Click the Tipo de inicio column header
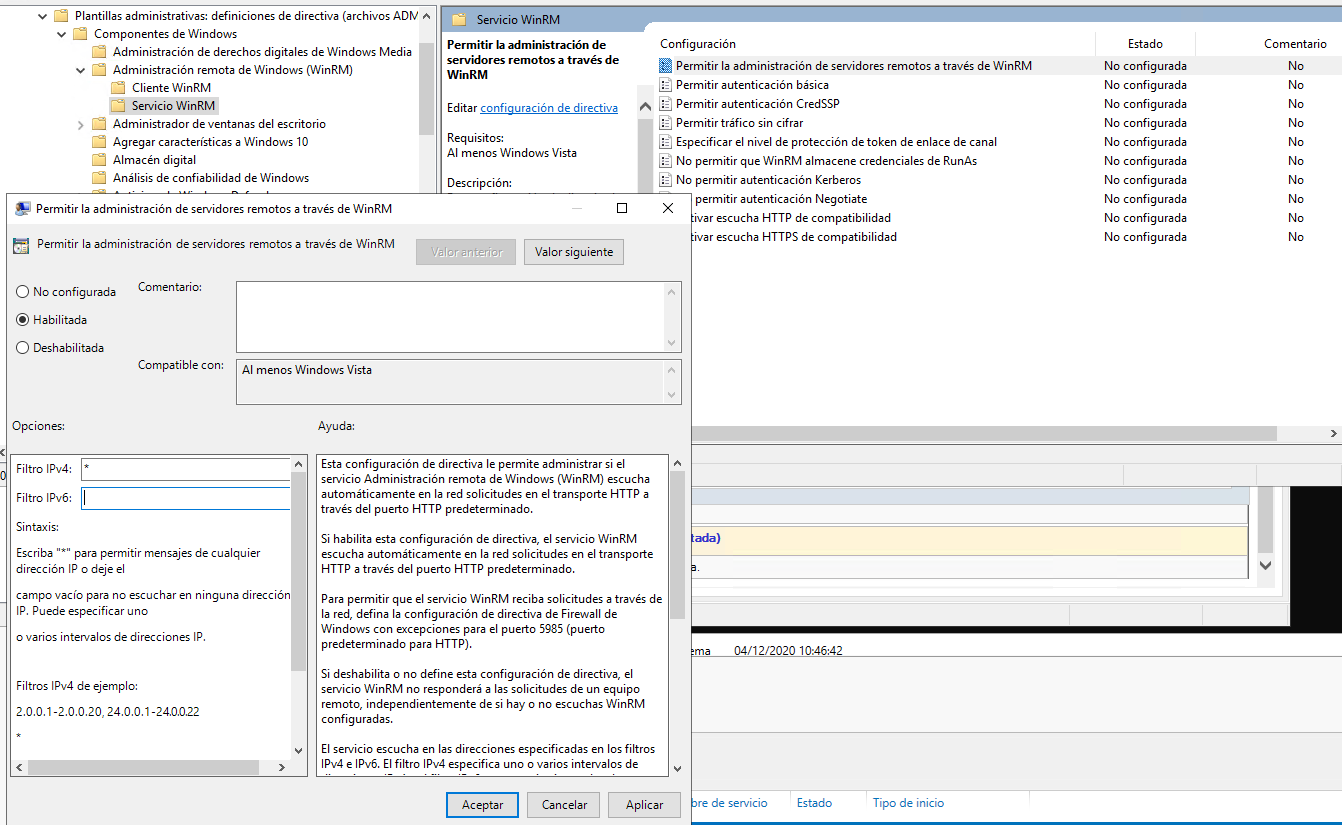Viewport: 1342px width, 825px height. tap(907, 803)
